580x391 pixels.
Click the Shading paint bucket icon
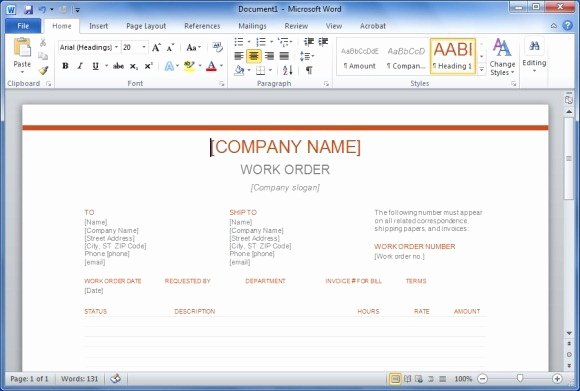tap(239, 70)
